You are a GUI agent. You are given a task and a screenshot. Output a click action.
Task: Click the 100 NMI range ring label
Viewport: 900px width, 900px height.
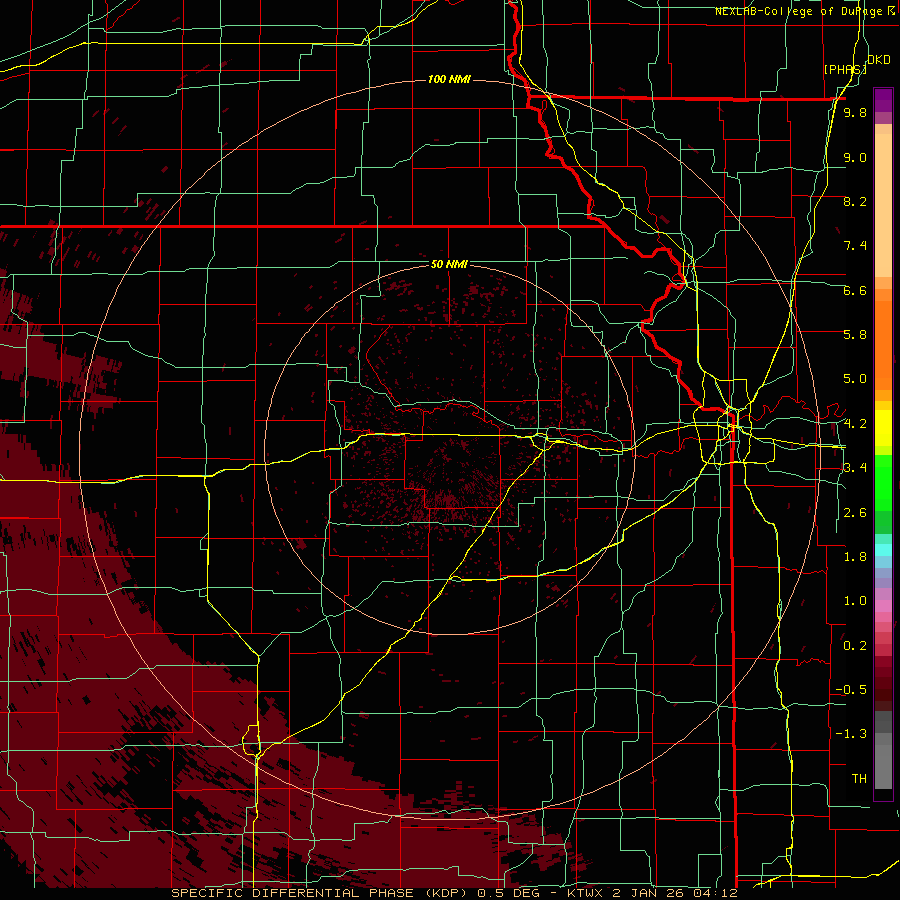click(449, 79)
